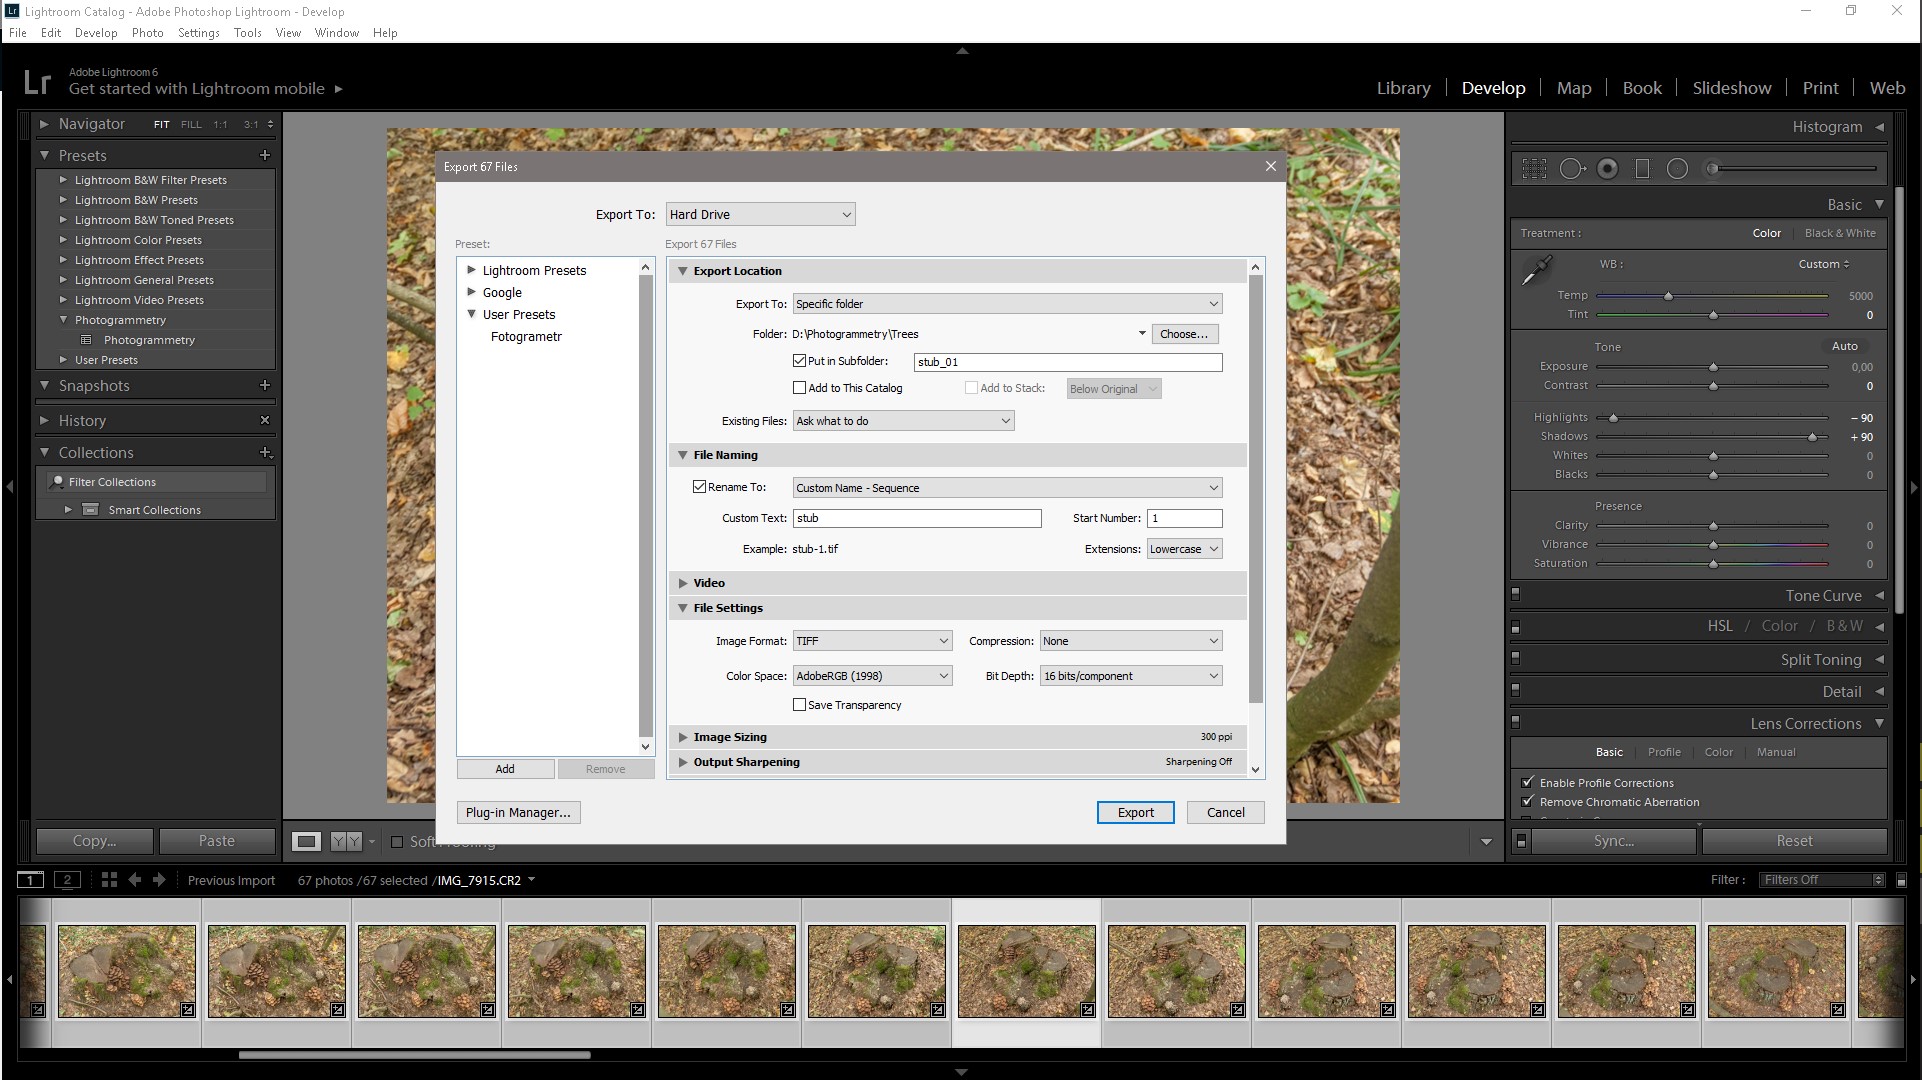1922x1080 pixels.
Task: Switch to grid view icon in filmstrip bar
Action: point(109,880)
